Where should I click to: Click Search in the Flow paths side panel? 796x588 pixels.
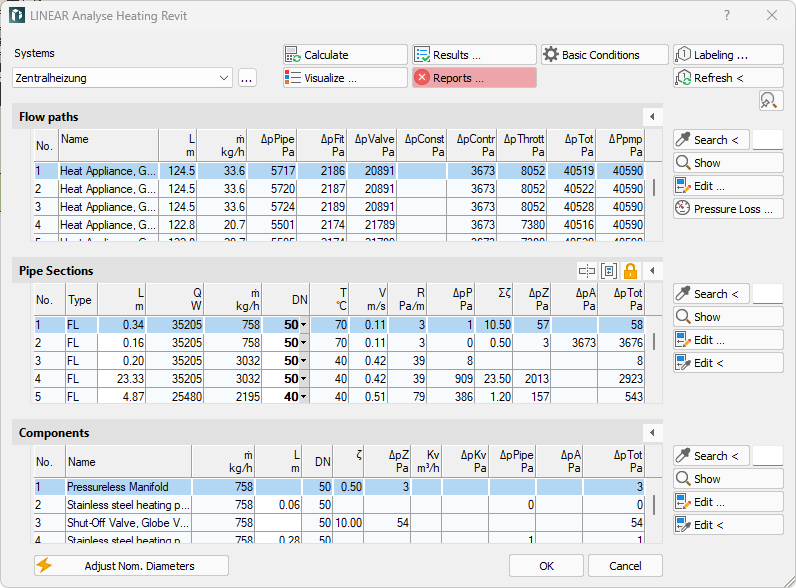point(711,140)
